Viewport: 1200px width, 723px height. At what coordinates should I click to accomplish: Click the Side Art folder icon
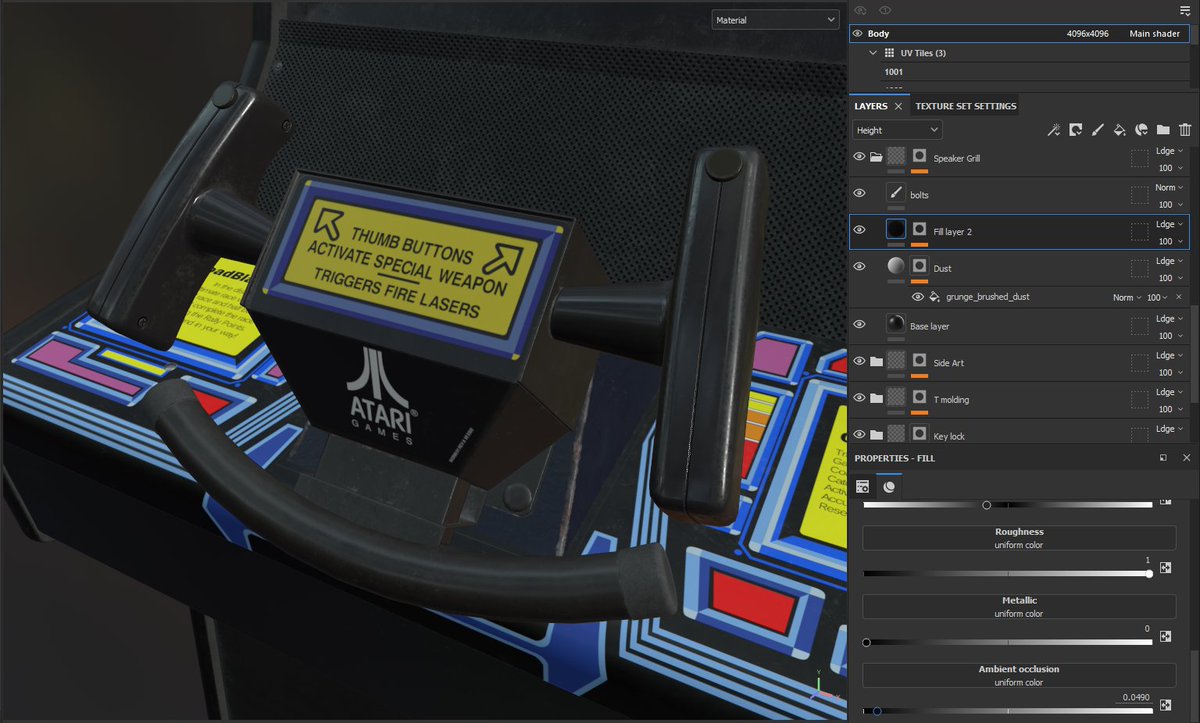point(876,362)
